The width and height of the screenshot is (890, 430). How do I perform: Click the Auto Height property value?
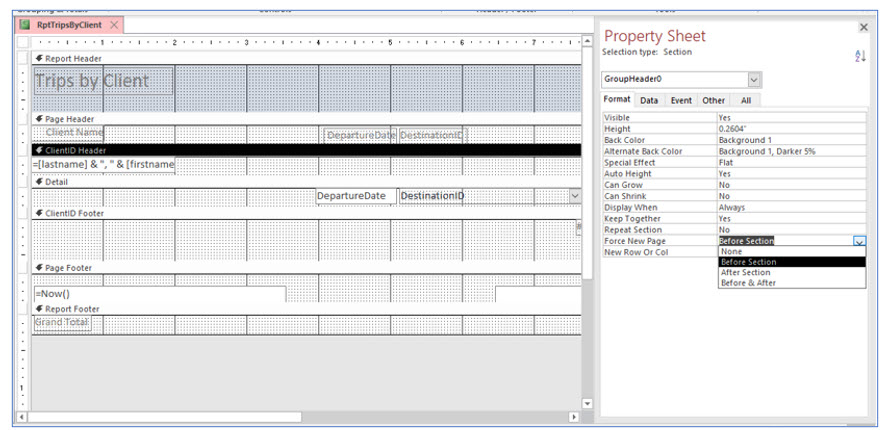tap(792, 174)
